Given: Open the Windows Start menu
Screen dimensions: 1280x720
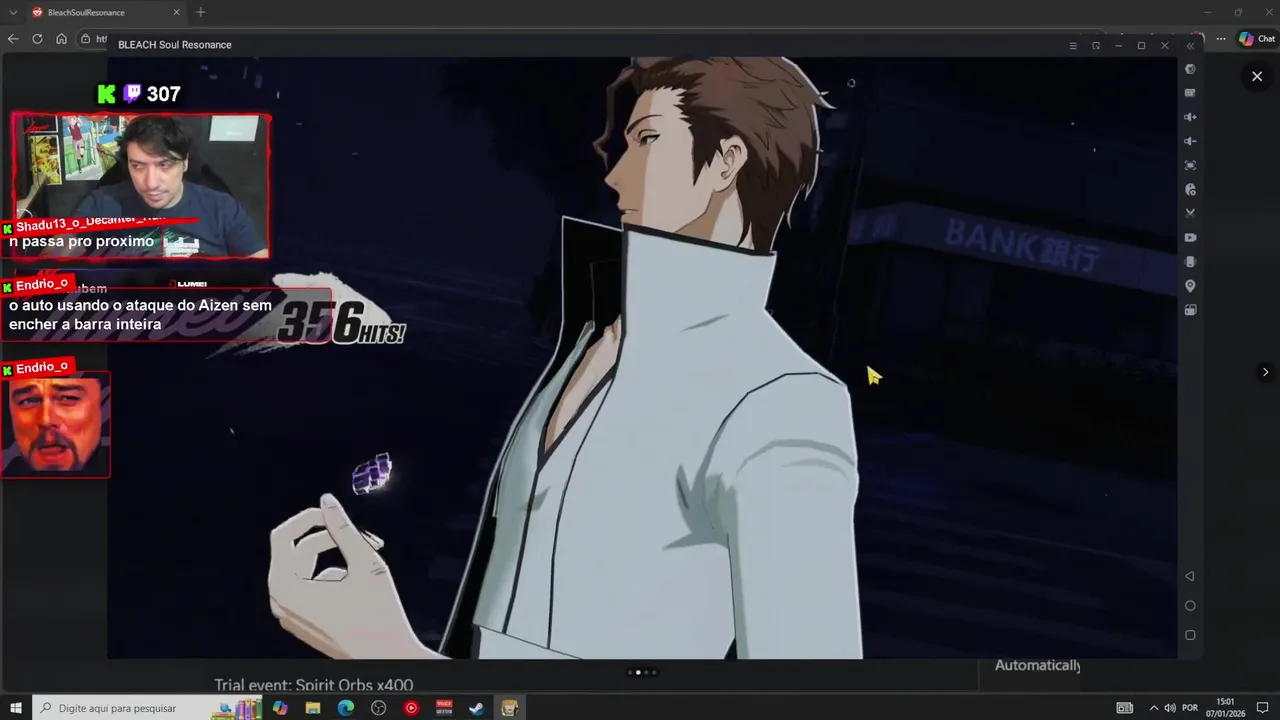Looking at the screenshot, I should tap(16, 708).
